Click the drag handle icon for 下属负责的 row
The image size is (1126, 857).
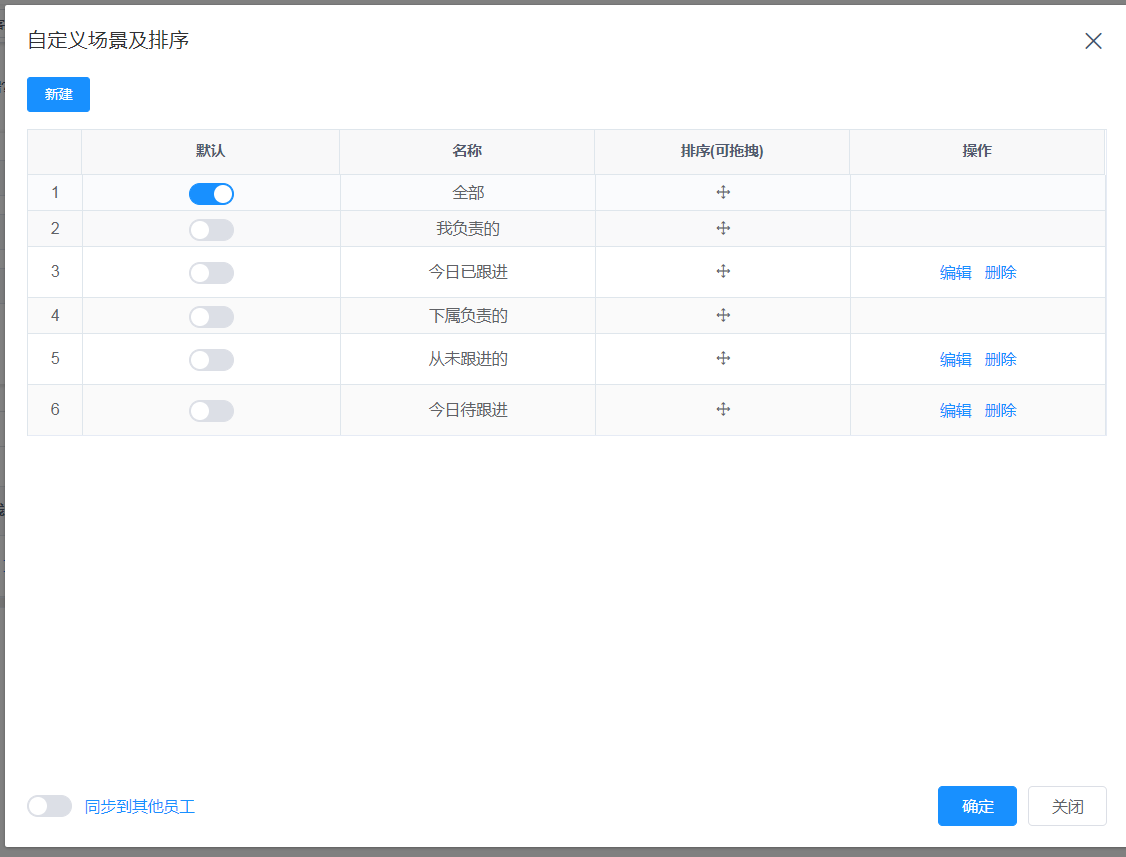723,315
